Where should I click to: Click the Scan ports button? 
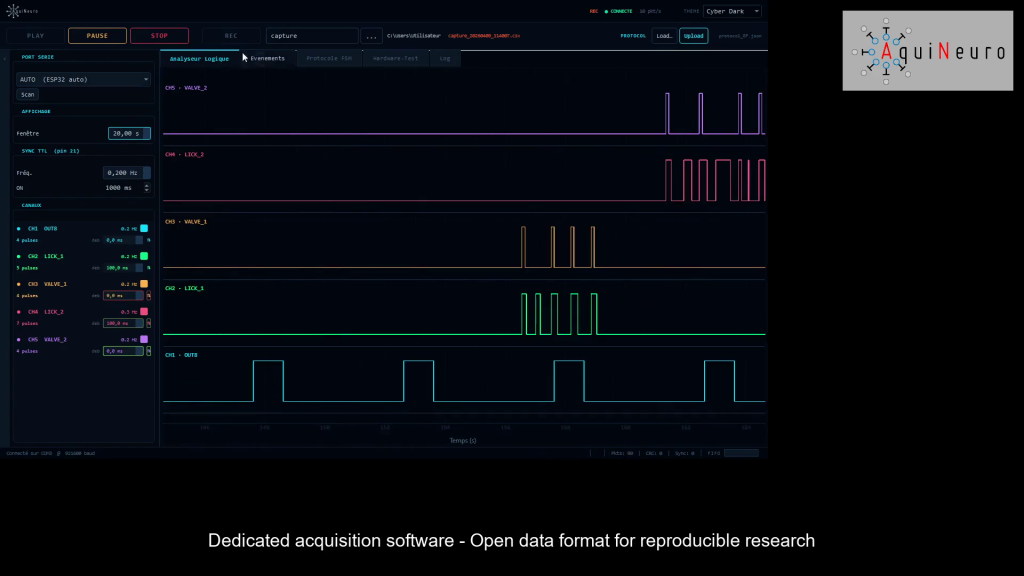(x=27, y=94)
